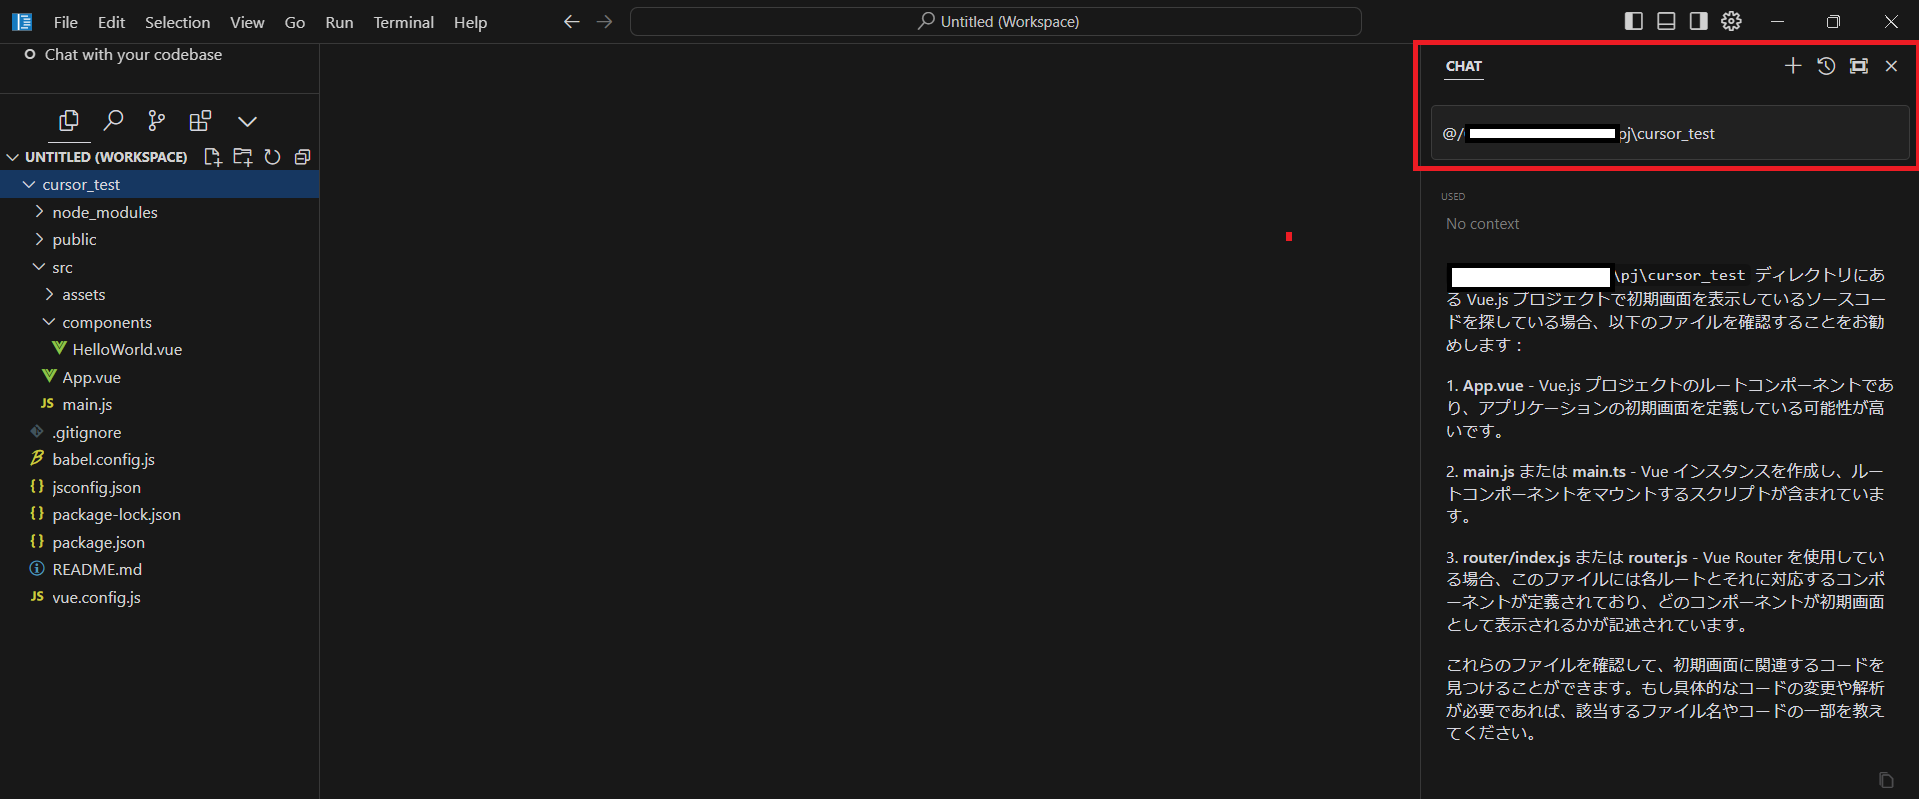Open the Search view icon
Screen dimensions: 1919x799
pos(113,121)
